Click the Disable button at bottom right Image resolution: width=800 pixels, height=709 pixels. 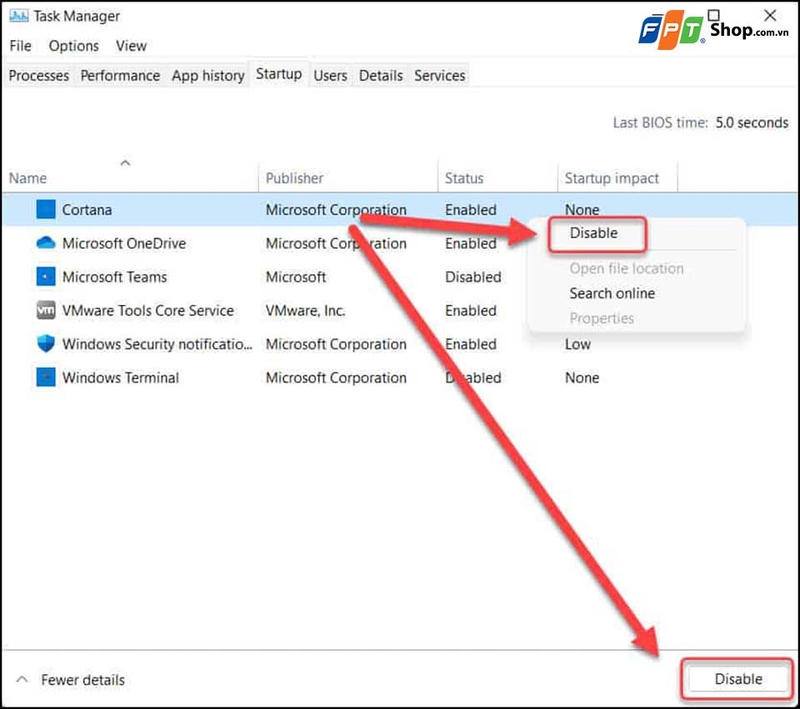point(738,679)
